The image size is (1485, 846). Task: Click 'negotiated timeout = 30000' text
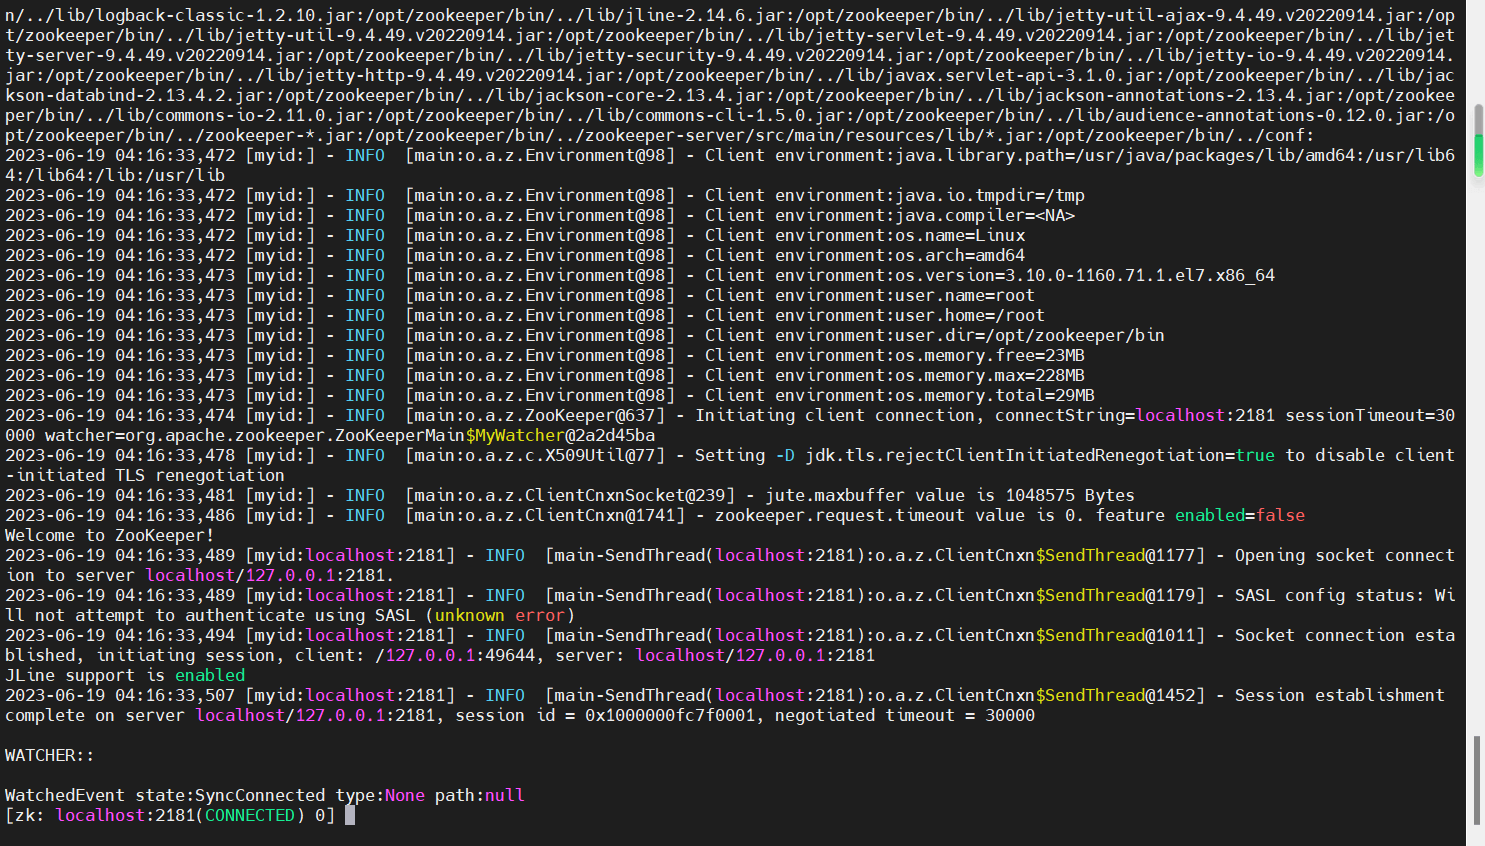pyautogui.click(x=905, y=715)
